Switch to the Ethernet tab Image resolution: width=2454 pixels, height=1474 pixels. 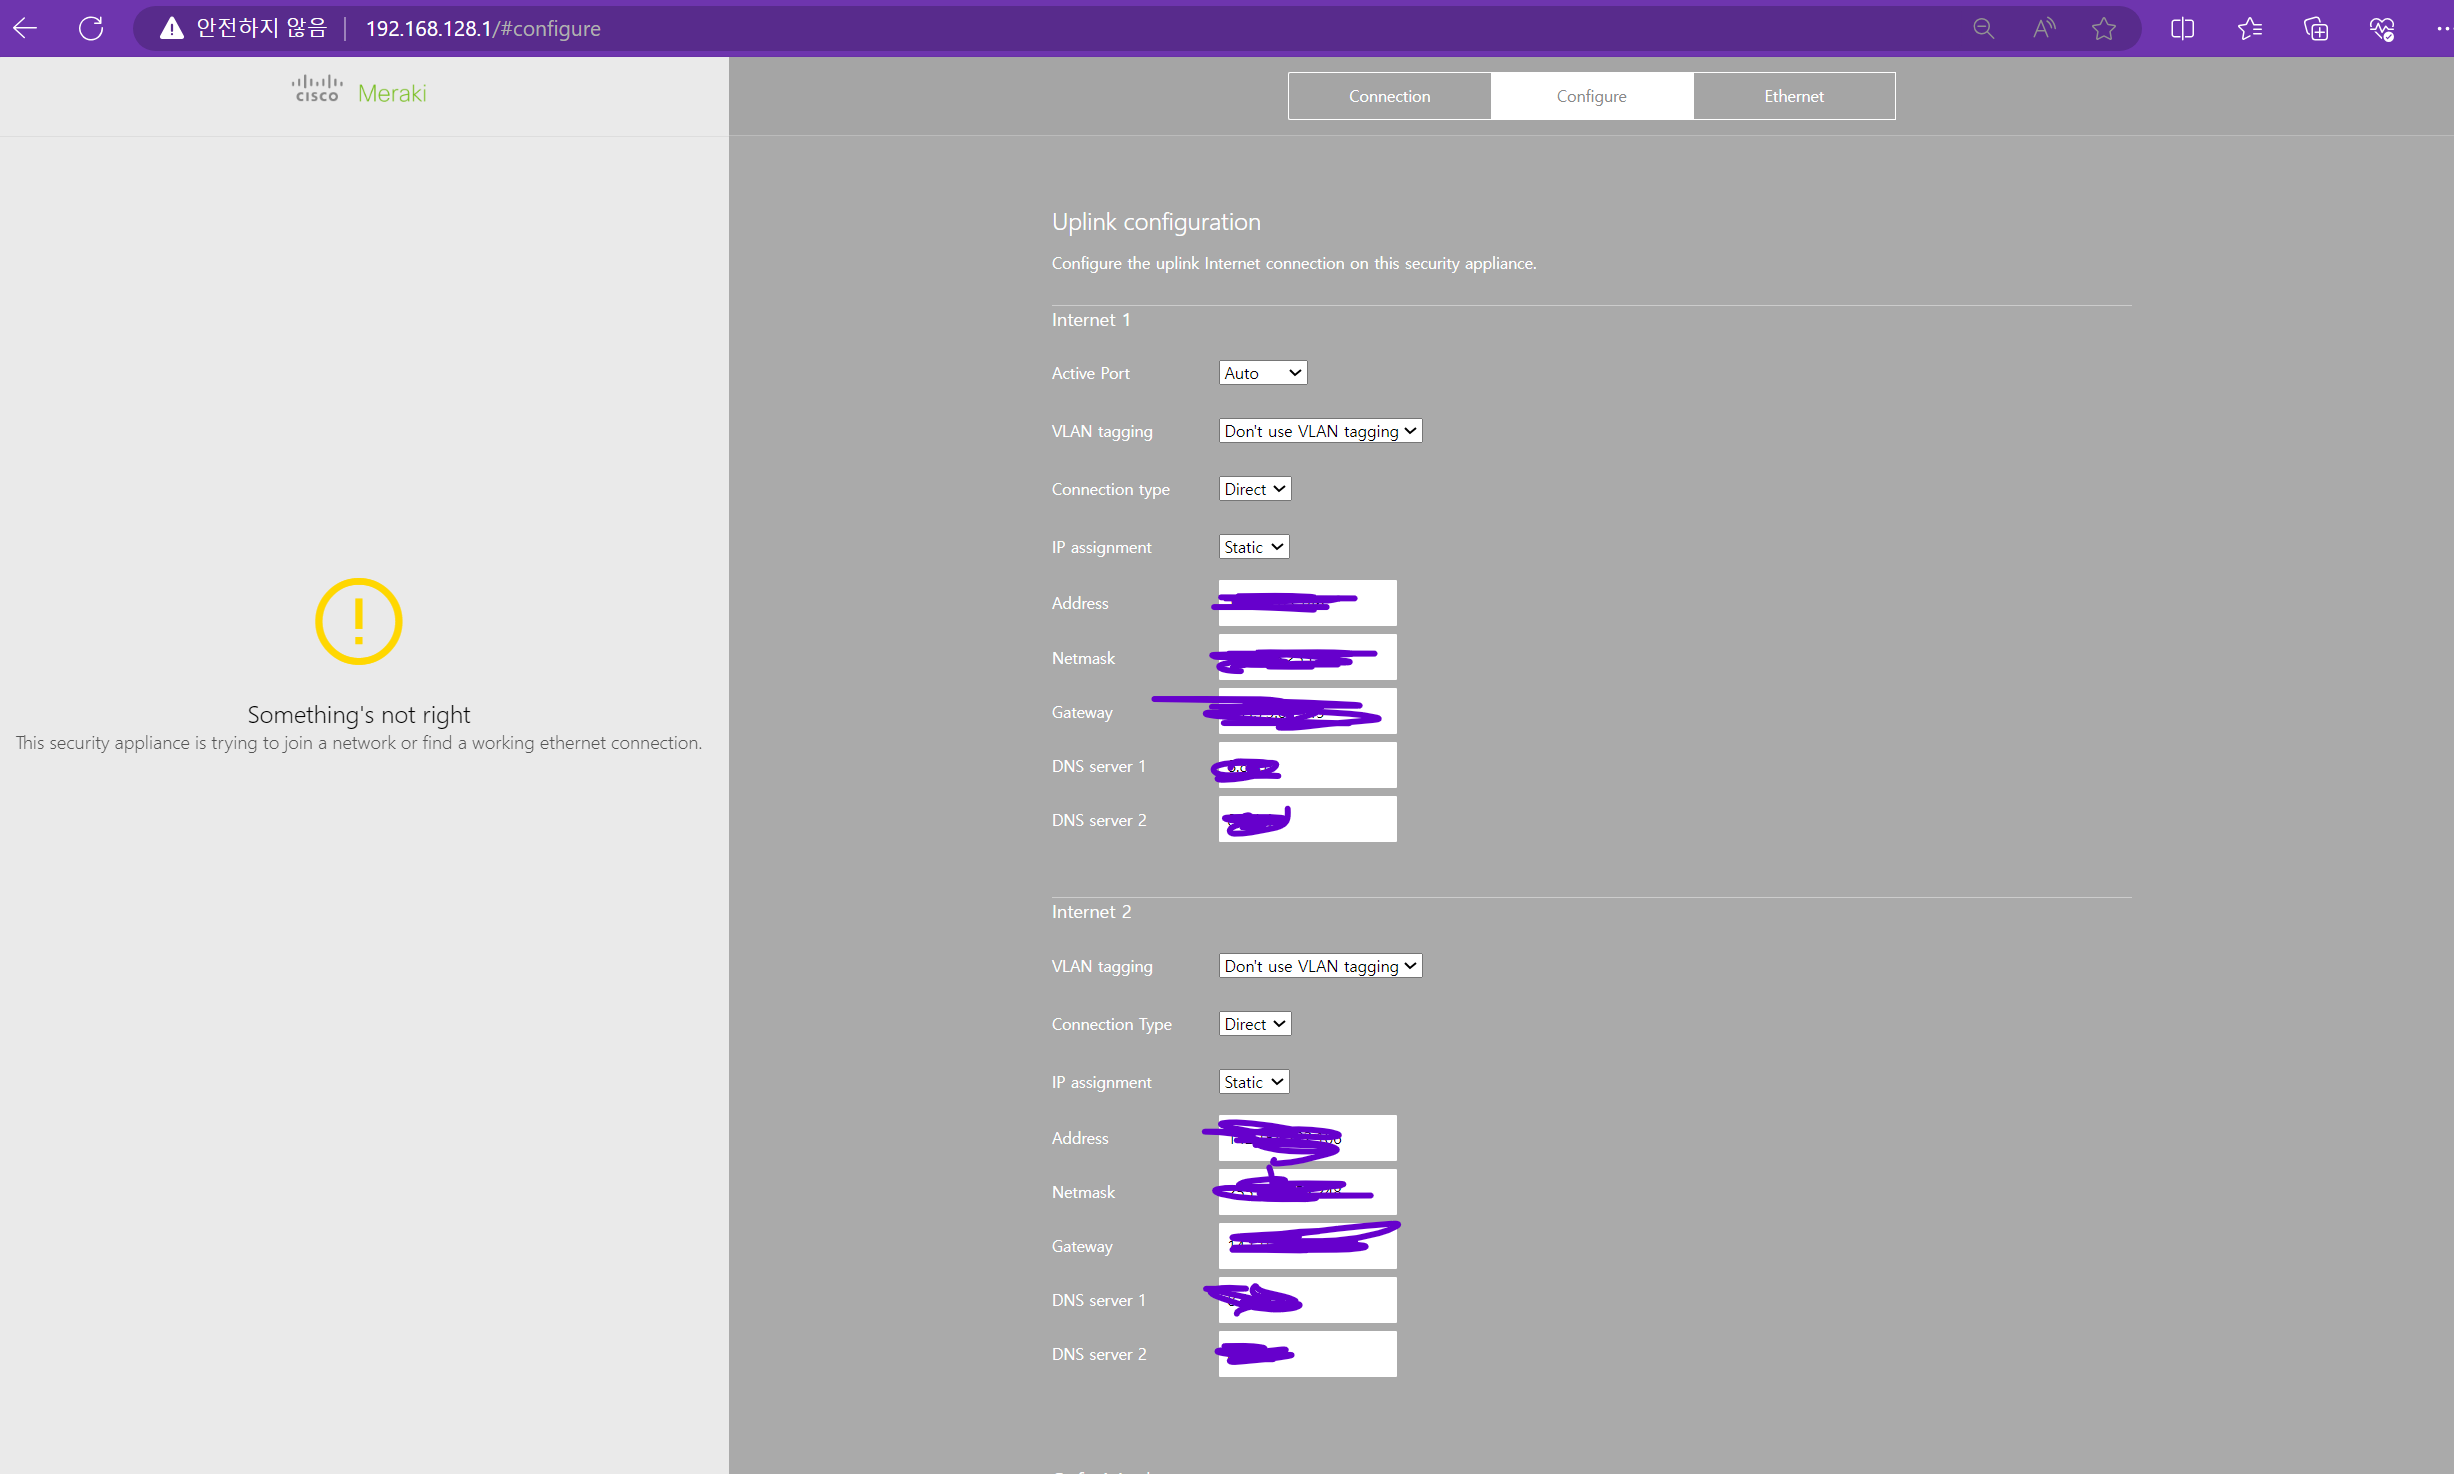point(1793,95)
